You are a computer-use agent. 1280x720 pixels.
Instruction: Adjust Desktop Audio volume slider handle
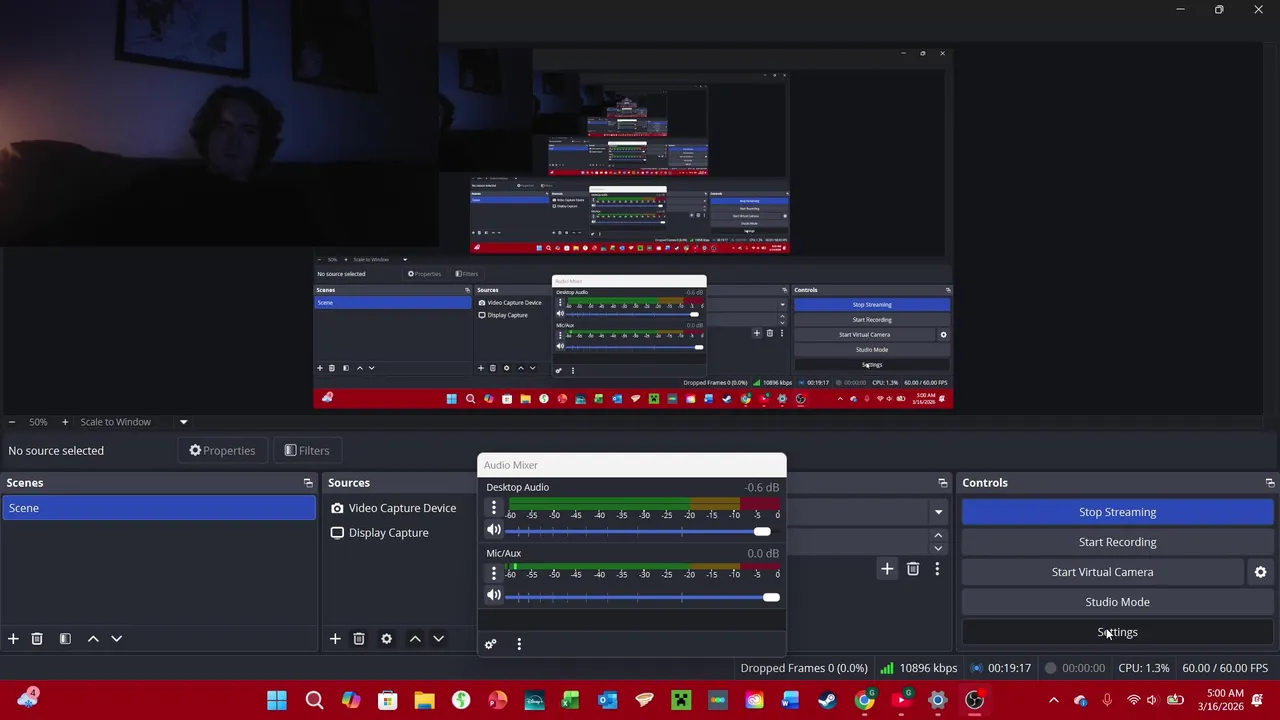(x=762, y=532)
